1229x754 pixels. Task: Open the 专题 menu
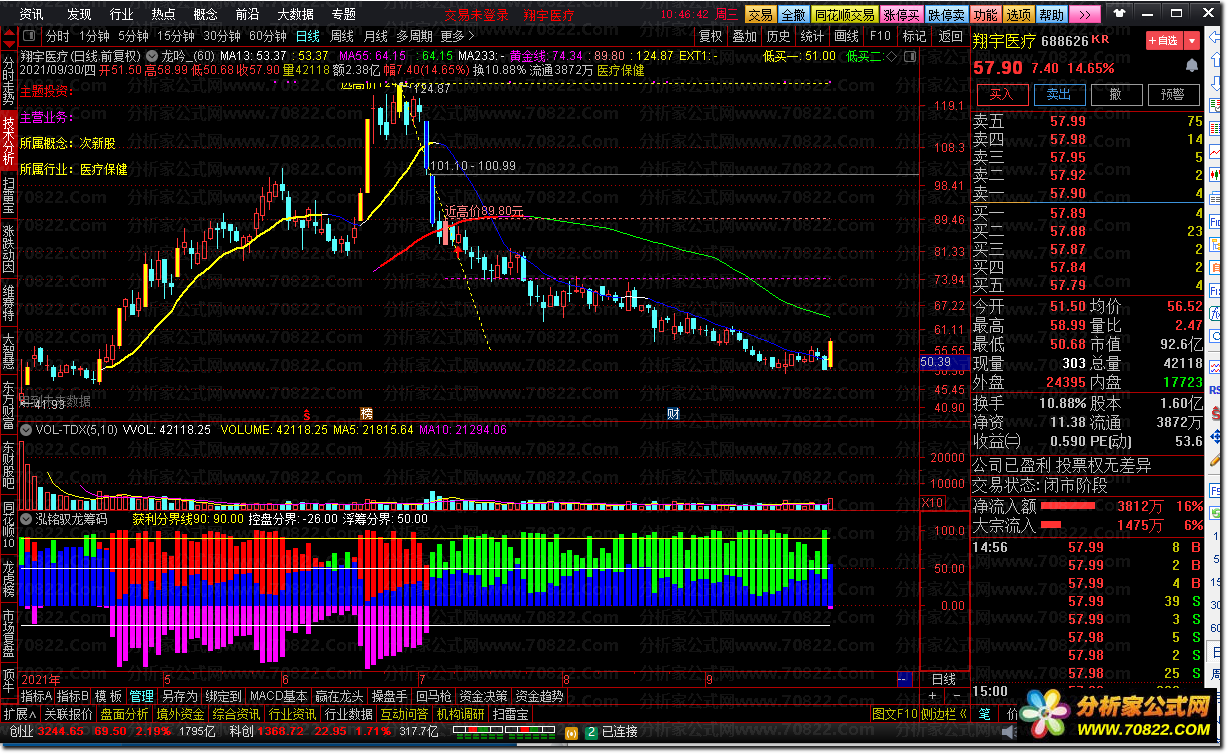coord(343,15)
